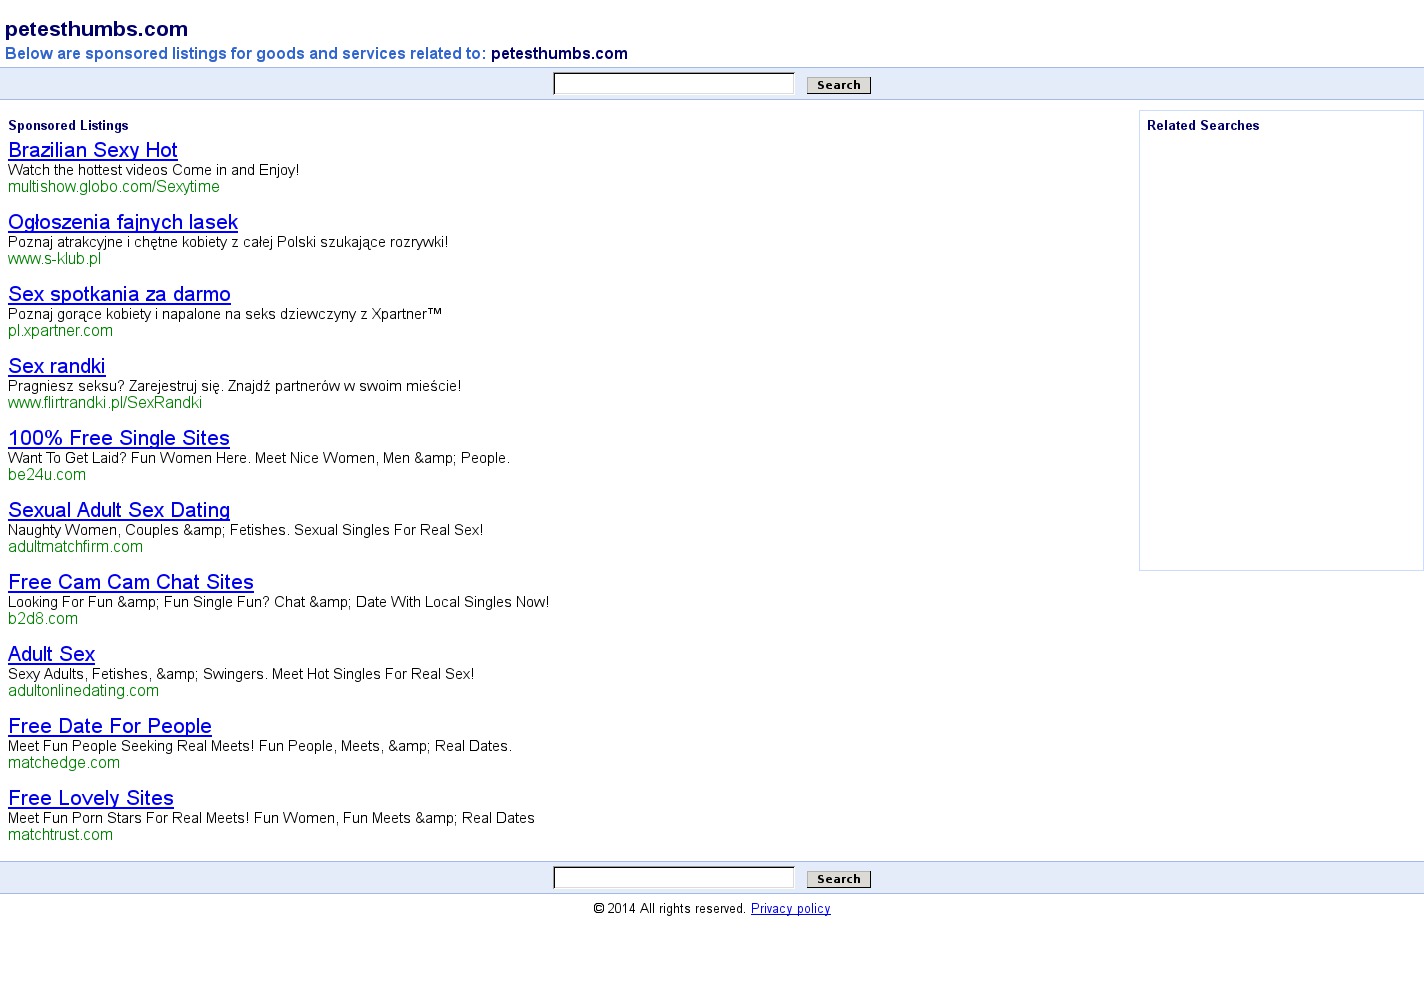Click the bottom search input field
Image resolution: width=1424 pixels, height=1004 pixels.
(x=673, y=878)
